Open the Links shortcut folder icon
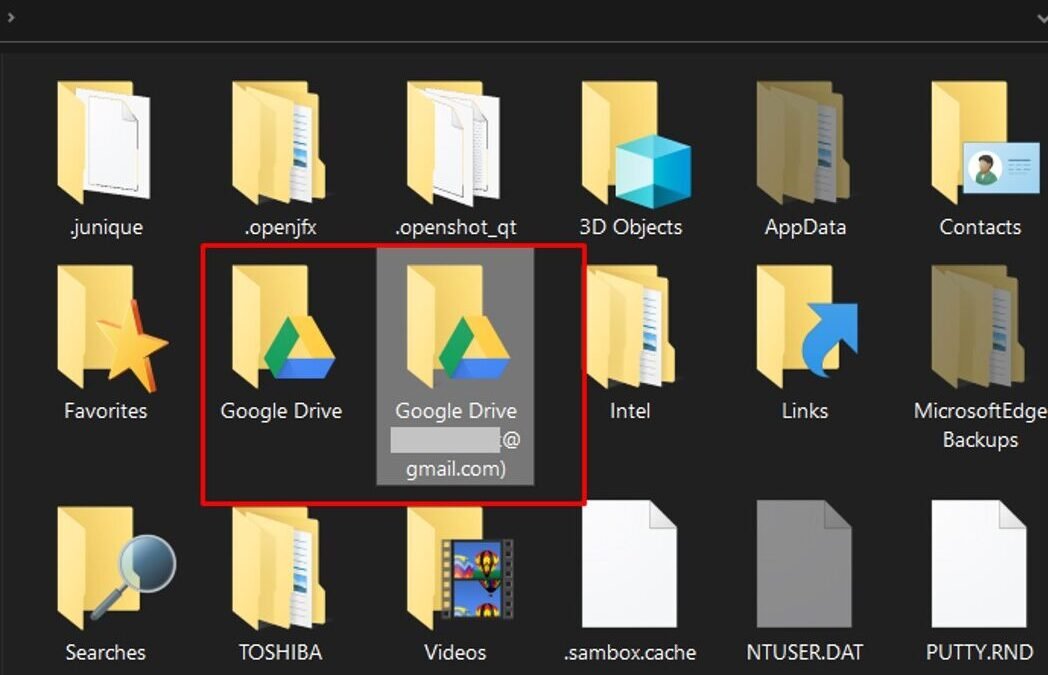The width and height of the screenshot is (1048, 675). tap(807, 326)
